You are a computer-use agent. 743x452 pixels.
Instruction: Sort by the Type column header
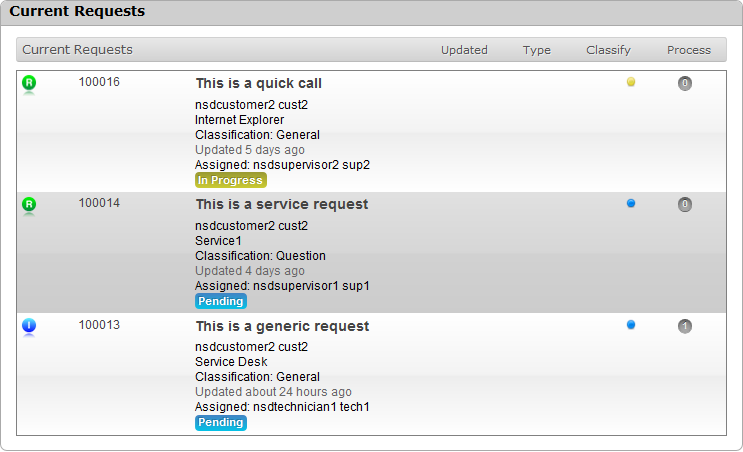(x=537, y=50)
